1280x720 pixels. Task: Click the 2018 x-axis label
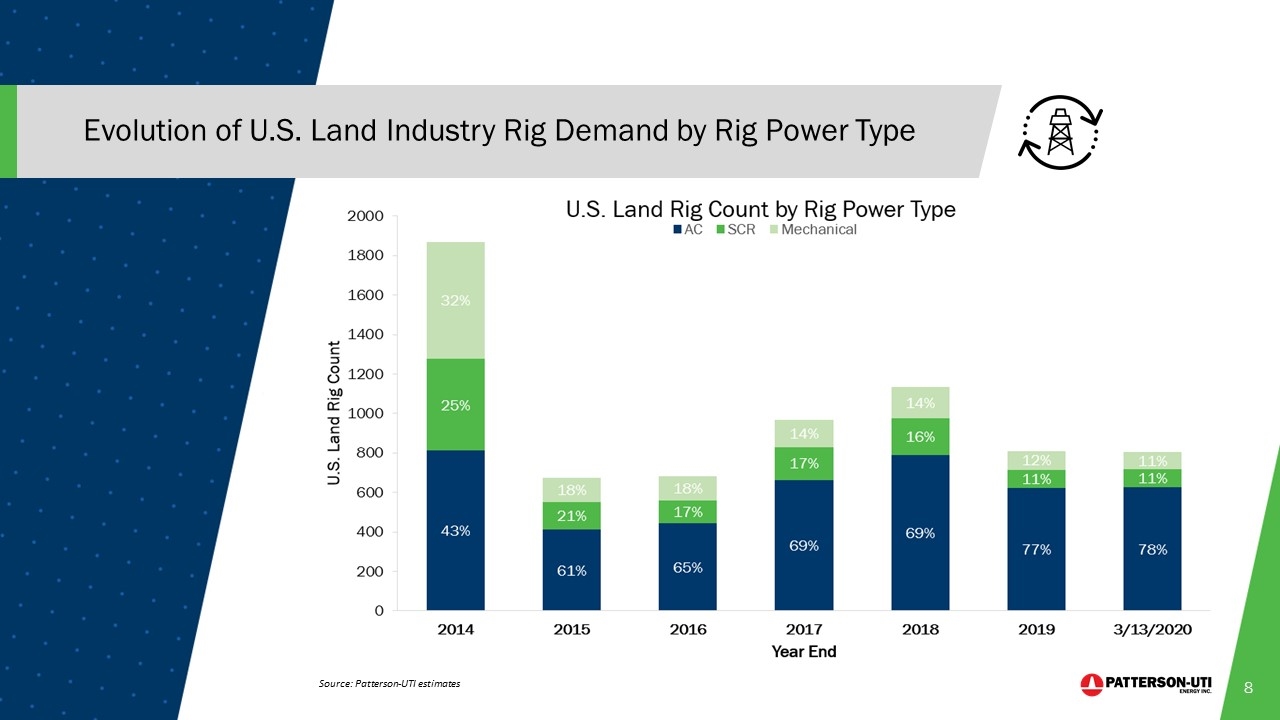coord(920,629)
